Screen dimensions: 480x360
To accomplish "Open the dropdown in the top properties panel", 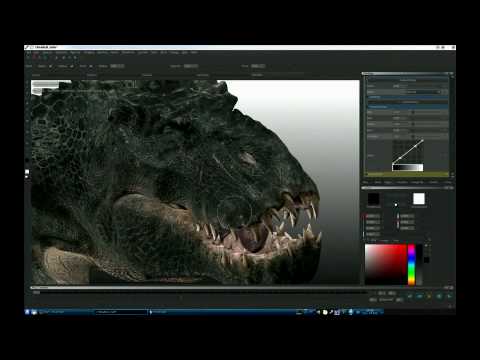I will pos(424,92).
